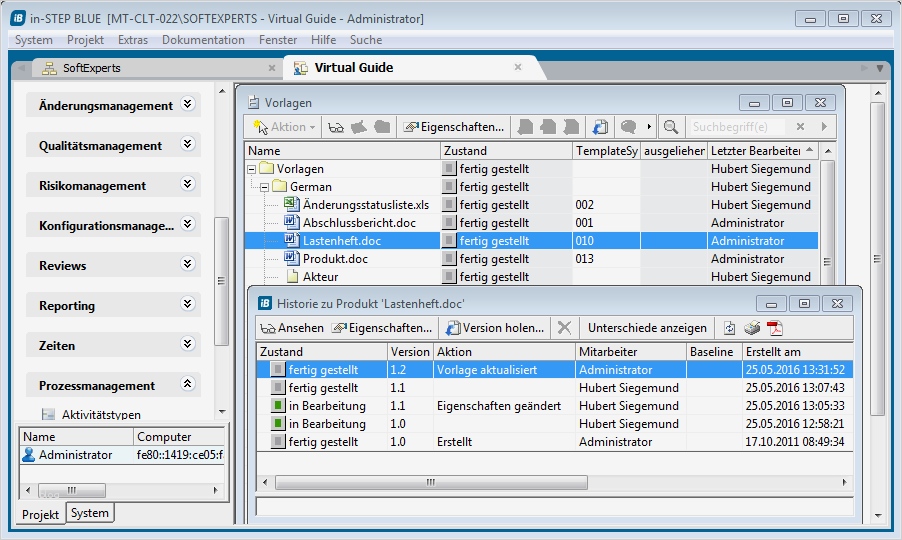Screen dimensions: 902x540
Task: Click the Word icon of Abschlussbericht.doc
Action: tap(292, 222)
